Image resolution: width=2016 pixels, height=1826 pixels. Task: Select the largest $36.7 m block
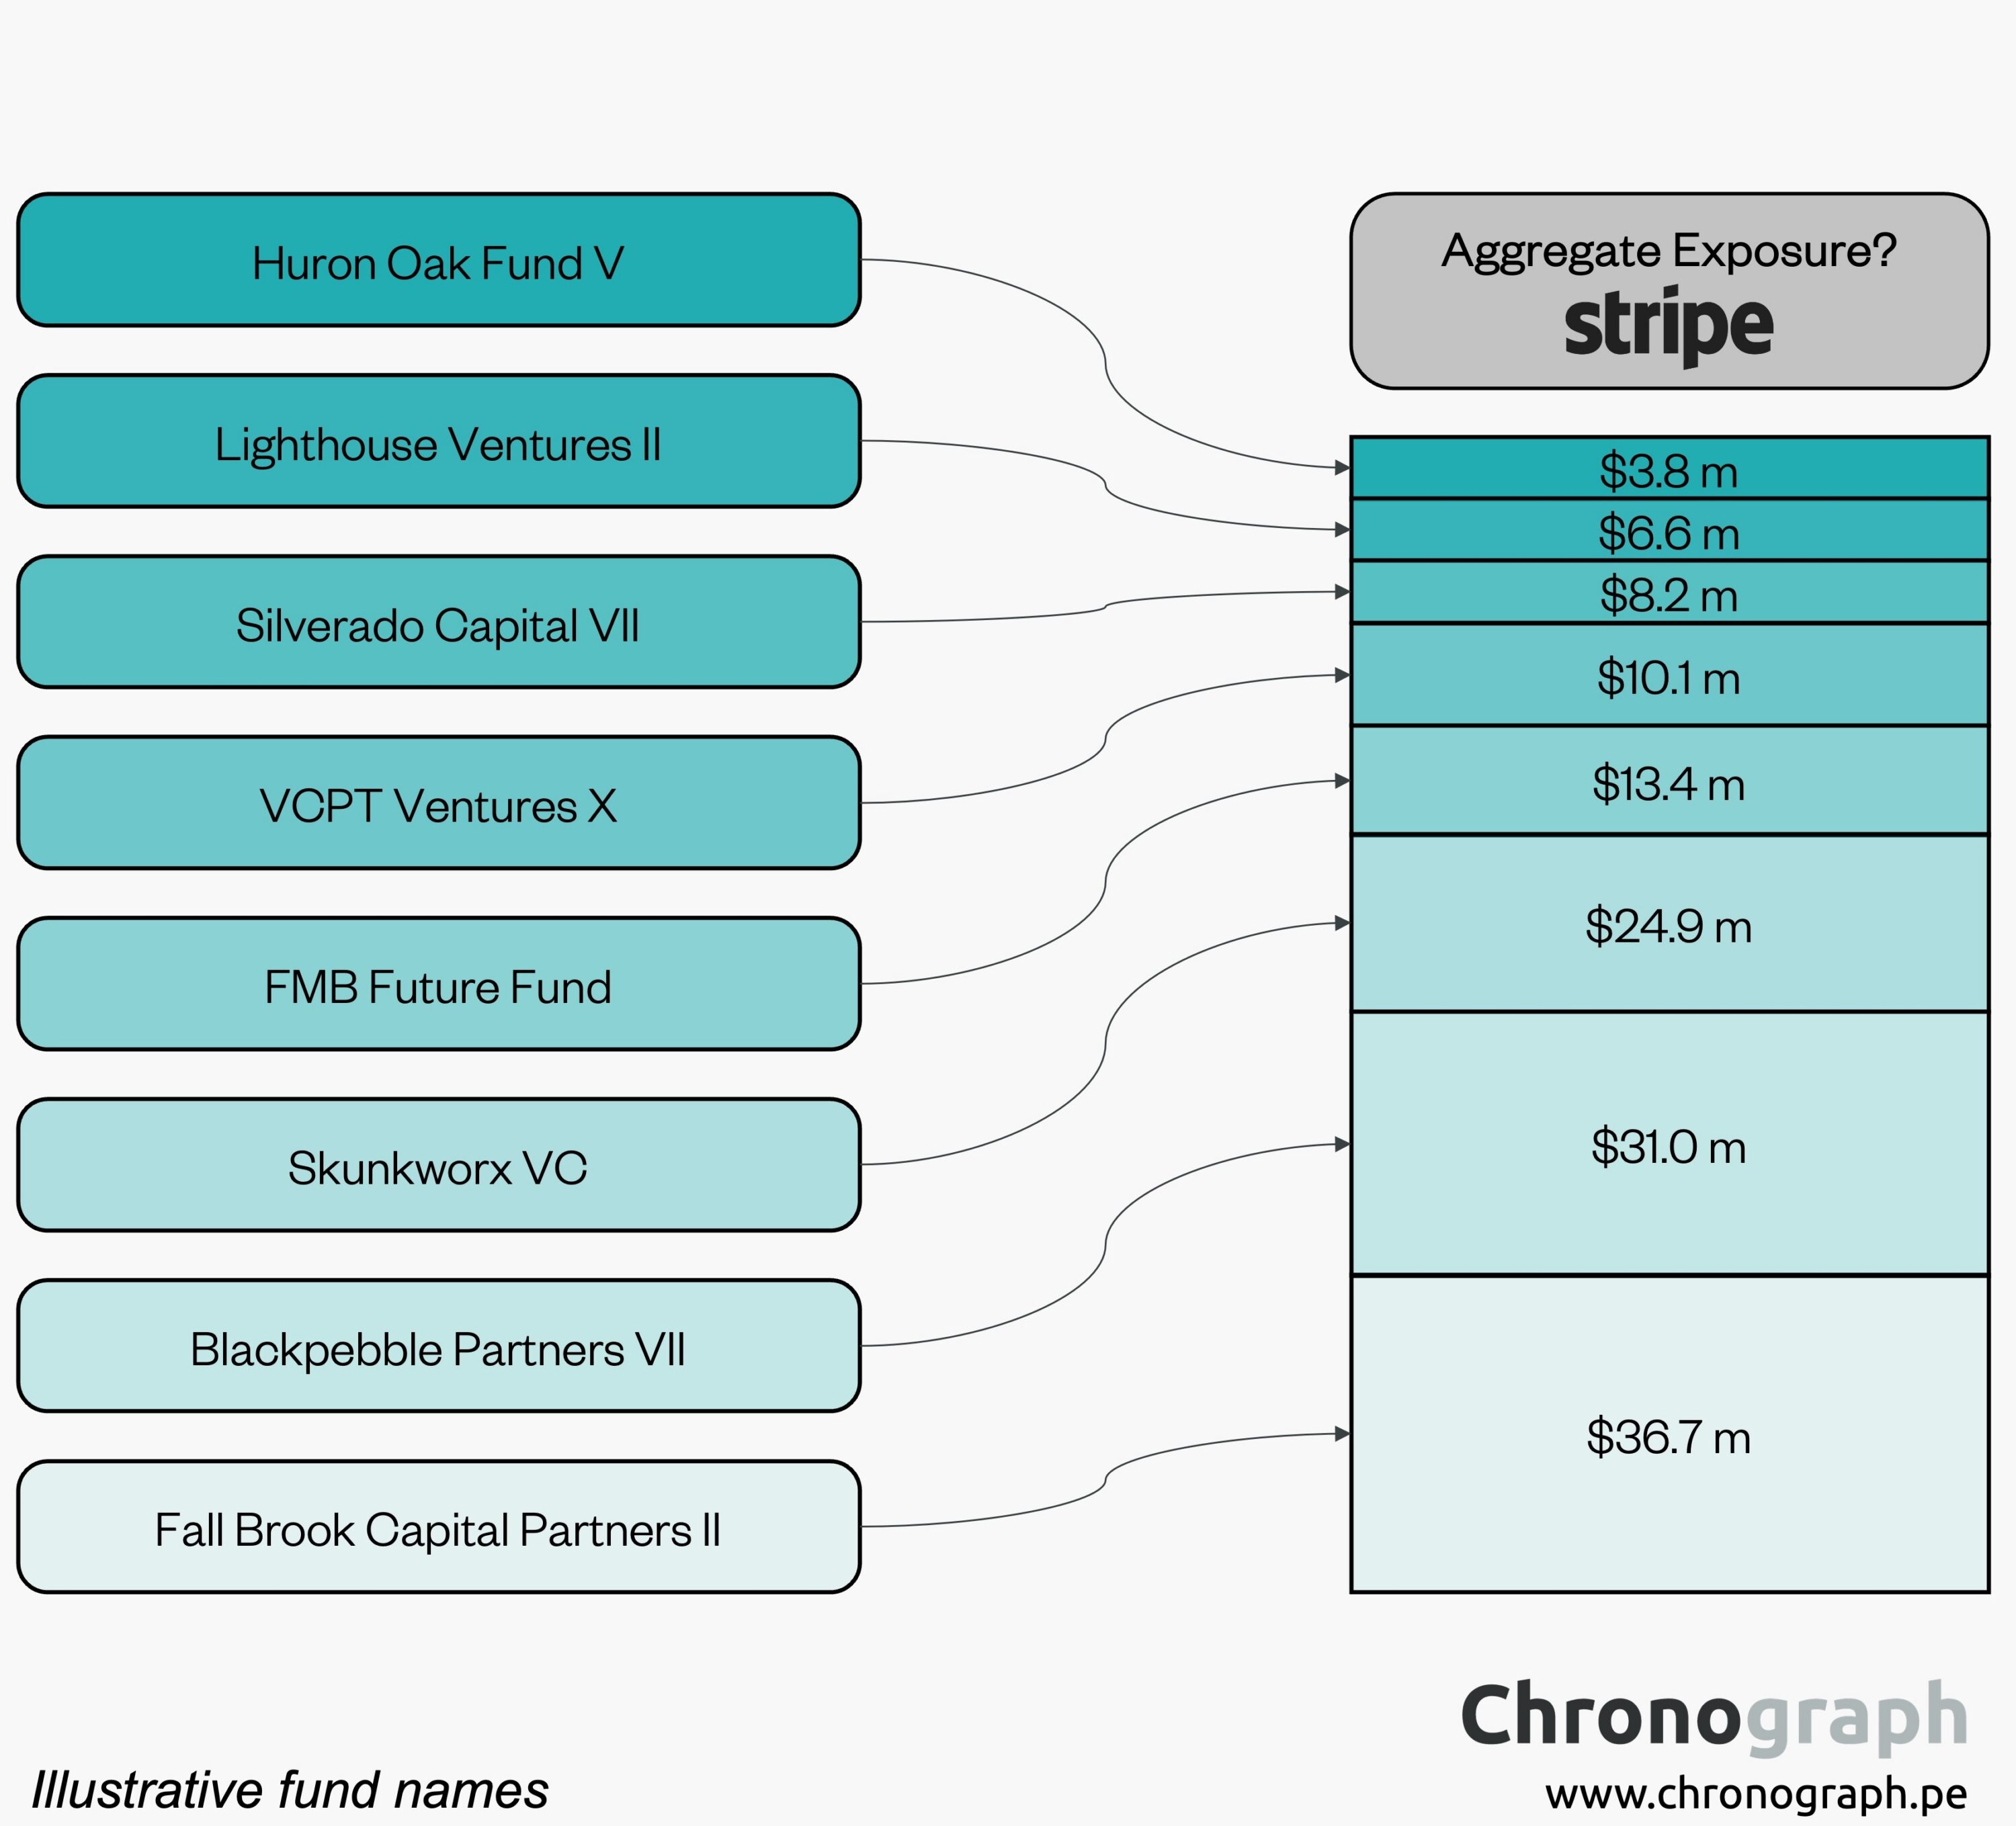[x=1668, y=1436]
